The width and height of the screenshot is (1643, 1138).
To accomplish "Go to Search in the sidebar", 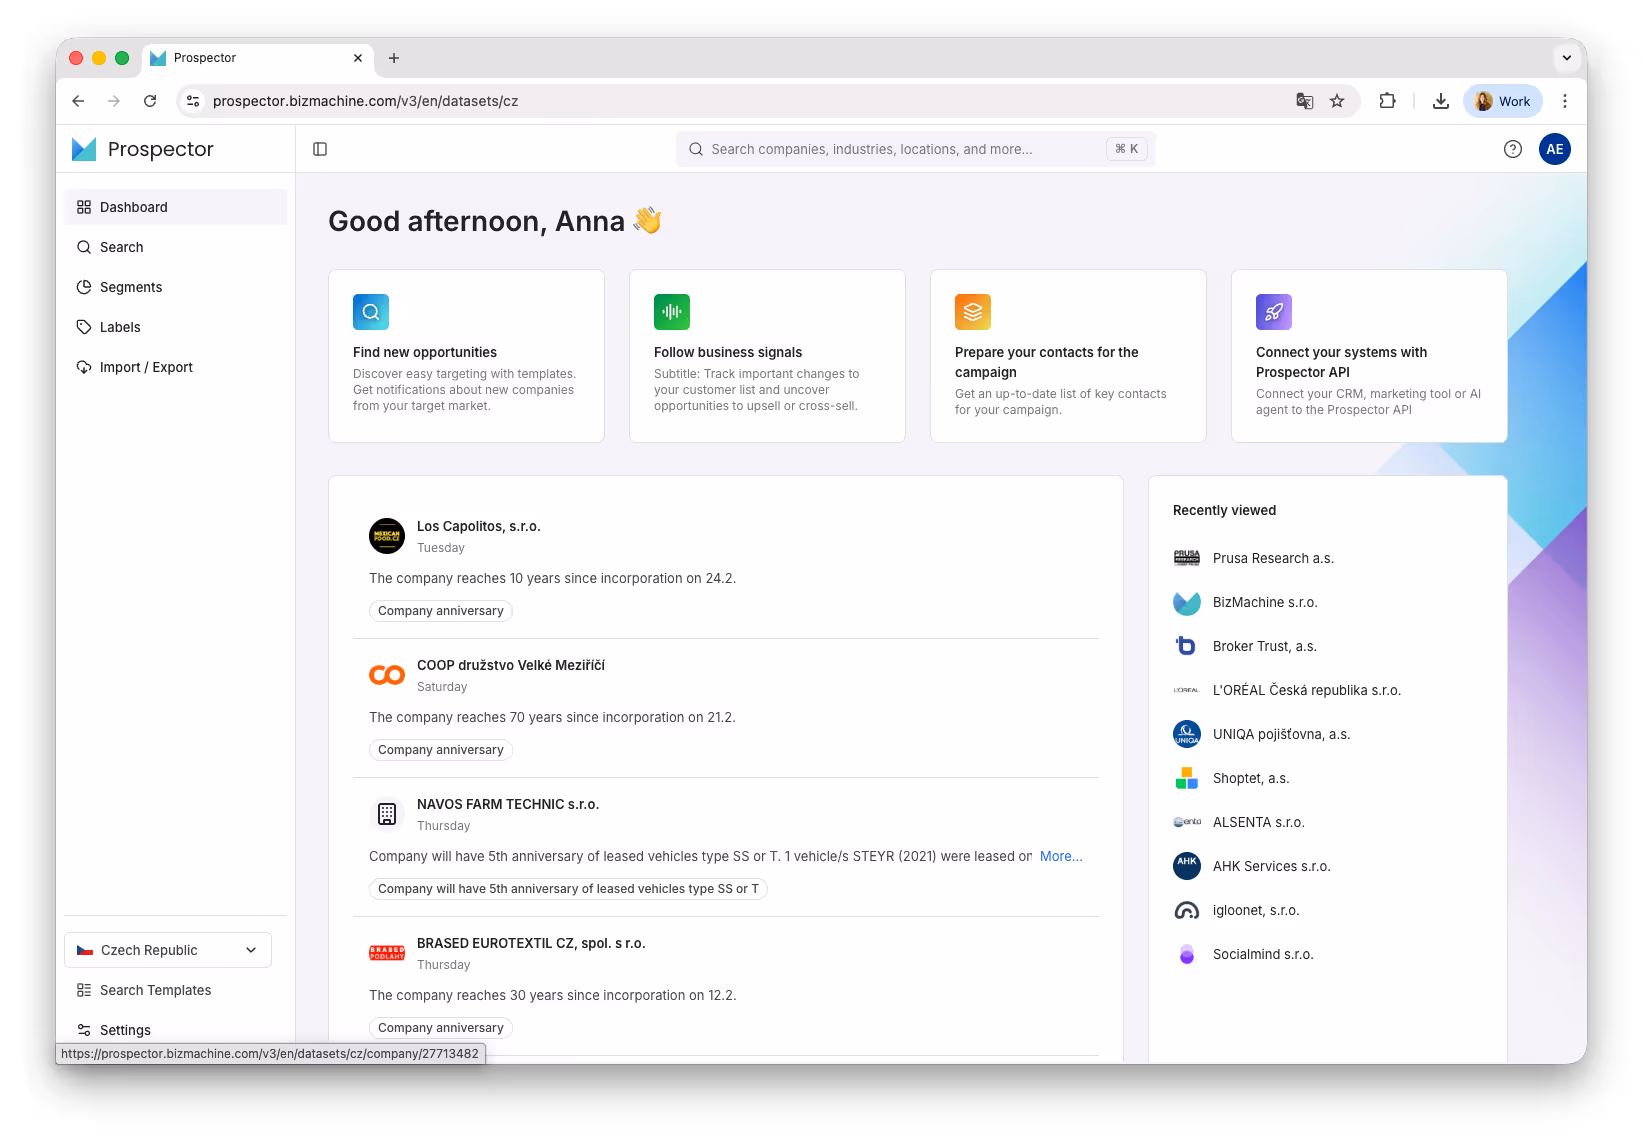I will tap(176, 247).
